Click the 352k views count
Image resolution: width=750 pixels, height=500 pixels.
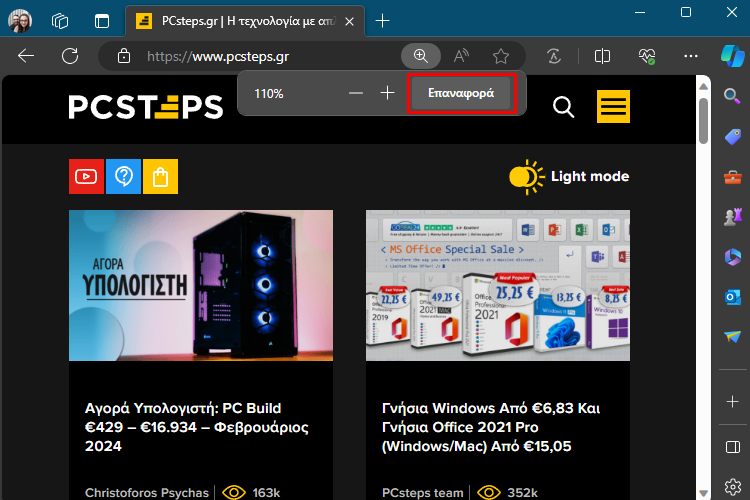[x=522, y=492]
